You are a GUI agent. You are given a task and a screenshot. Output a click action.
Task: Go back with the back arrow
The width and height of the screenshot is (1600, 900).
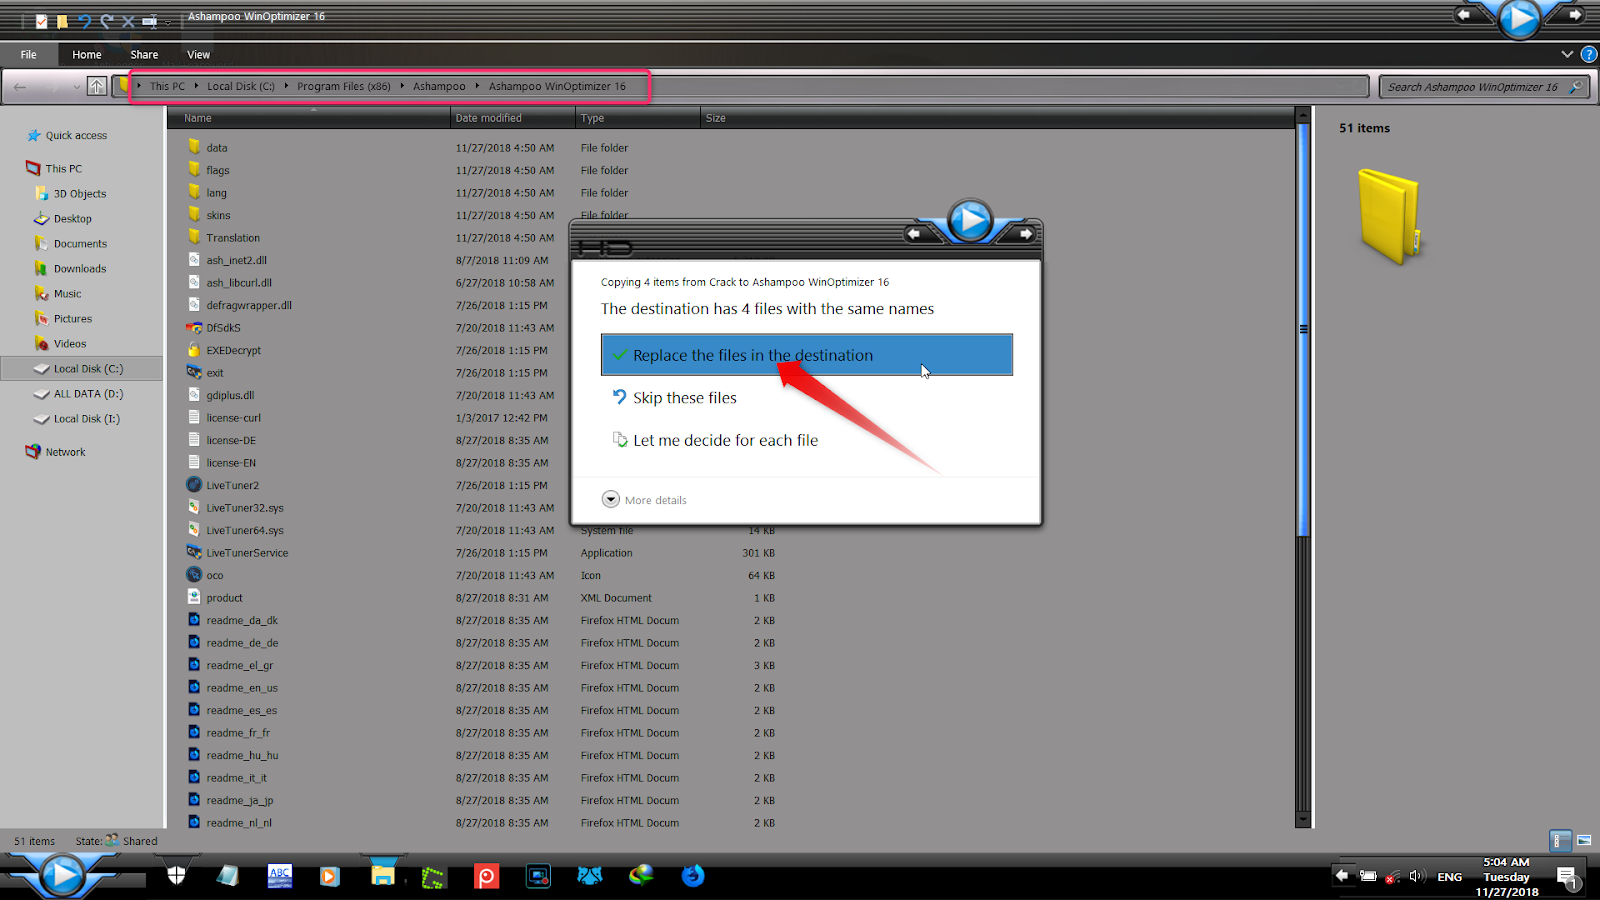20,87
